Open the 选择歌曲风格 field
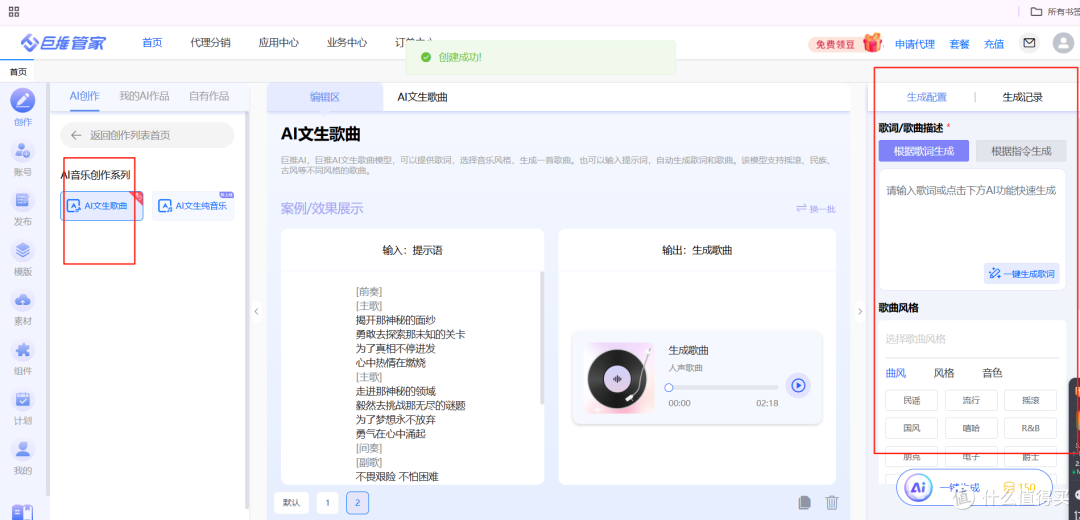Image resolution: width=1080 pixels, height=520 pixels. [972, 339]
